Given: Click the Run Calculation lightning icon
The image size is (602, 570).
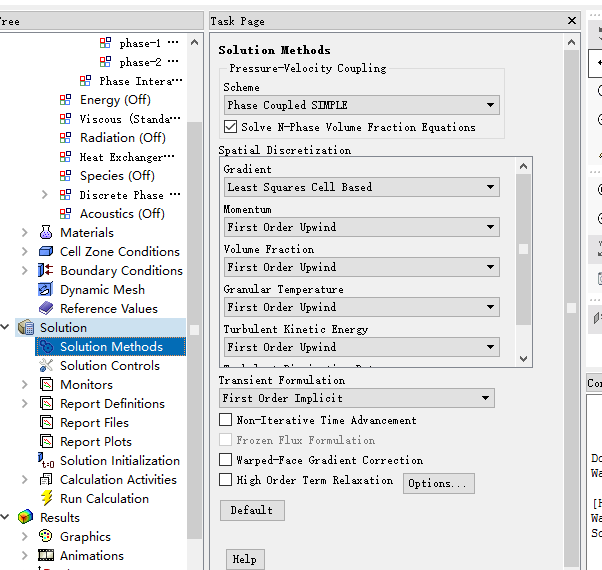Looking at the screenshot, I should [x=46, y=499].
